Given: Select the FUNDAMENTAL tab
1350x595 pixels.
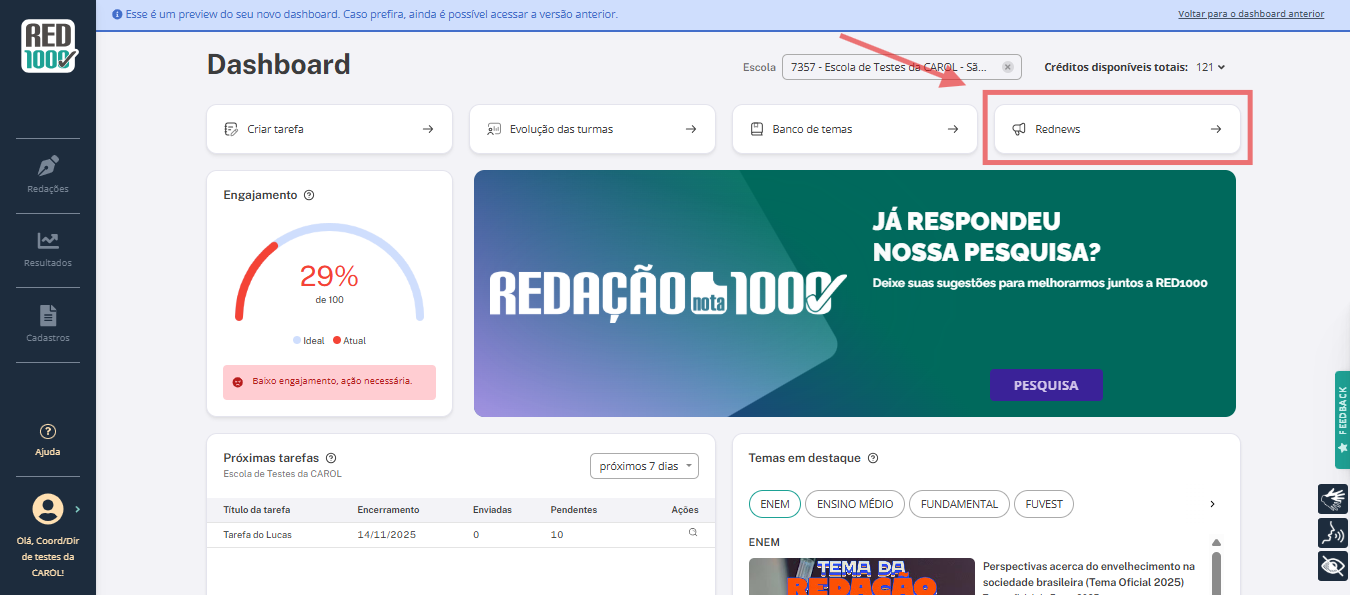Looking at the screenshot, I should (959, 504).
